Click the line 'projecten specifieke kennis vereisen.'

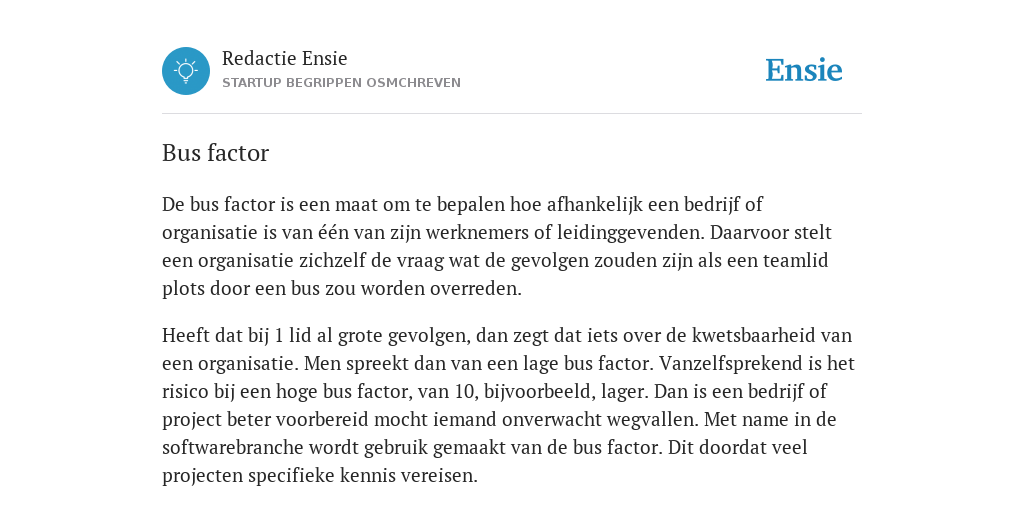click(320, 475)
